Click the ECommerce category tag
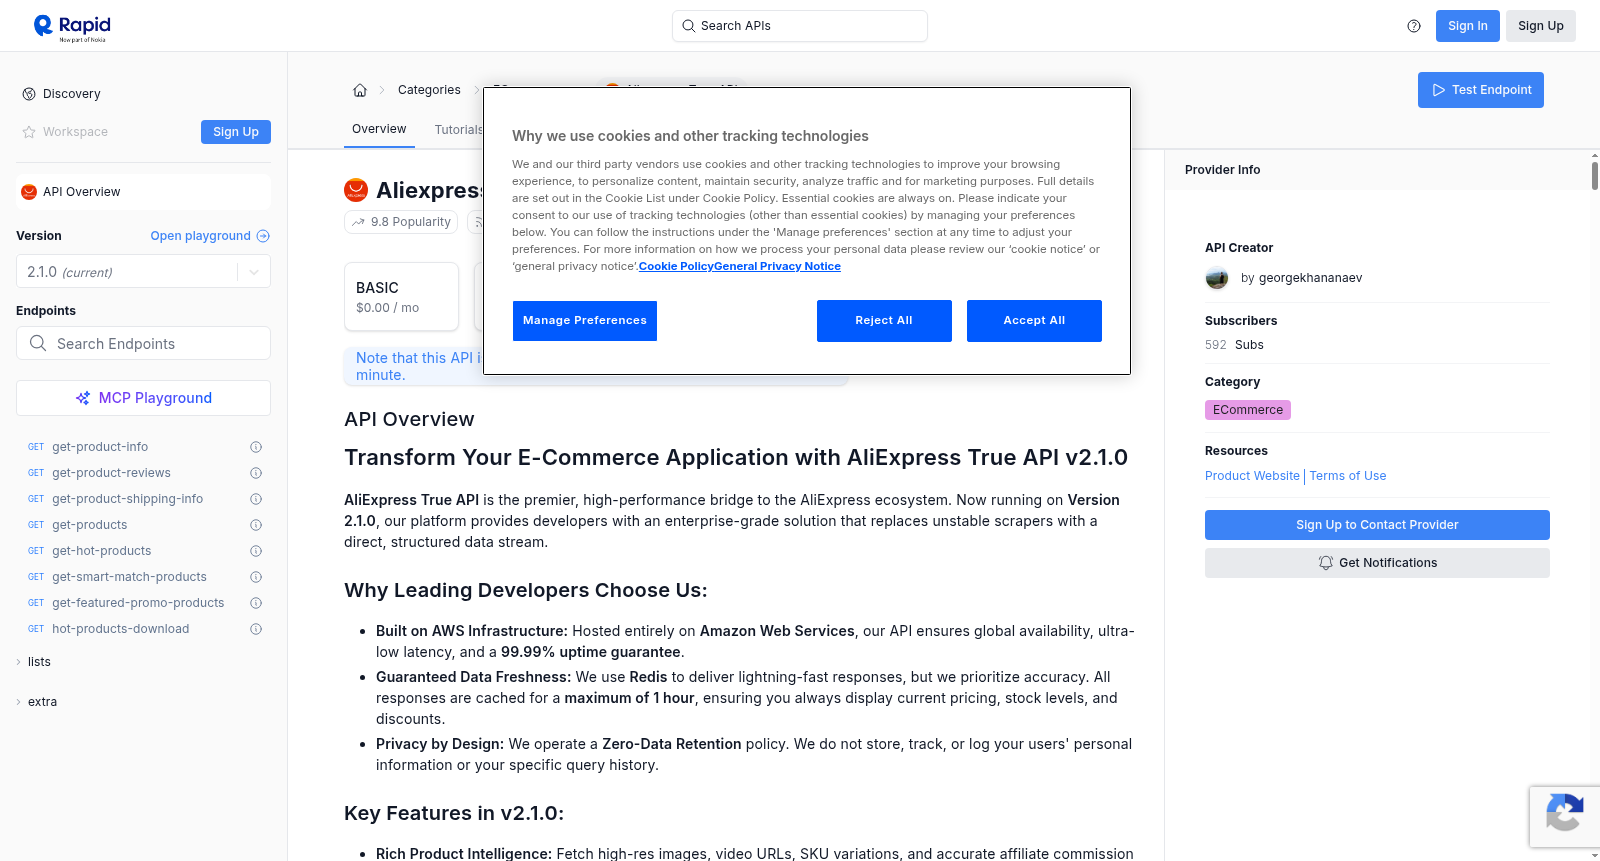Image resolution: width=1600 pixels, height=861 pixels. tap(1248, 410)
